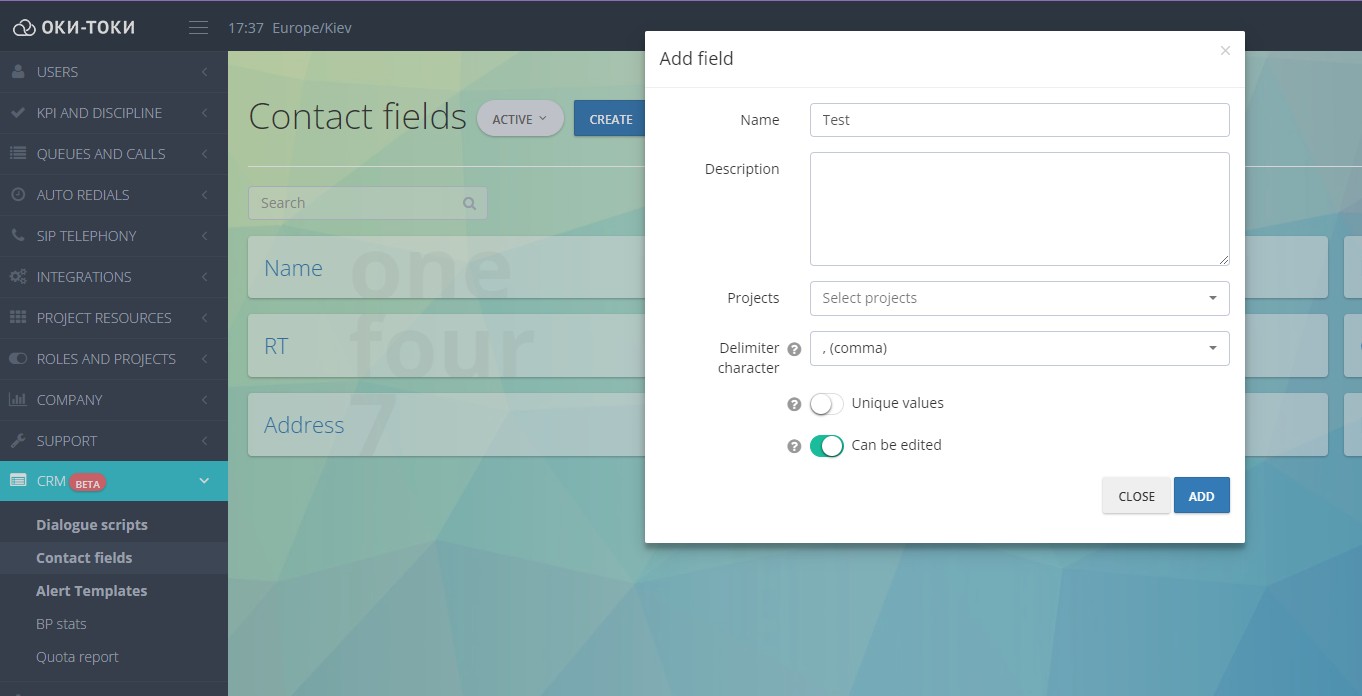Click the Auto Redials clock icon
The height and width of the screenshot is (696, 1362).
(x=18, y=195)
